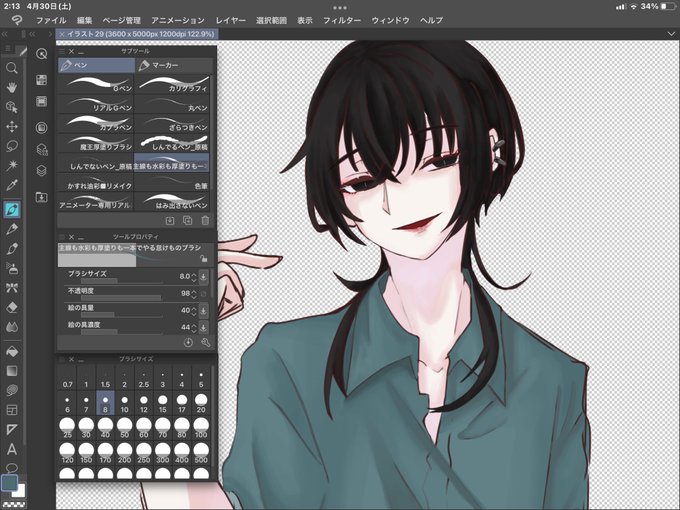
Task: Open the folder with download arrow icon
Action: point(41,197)
